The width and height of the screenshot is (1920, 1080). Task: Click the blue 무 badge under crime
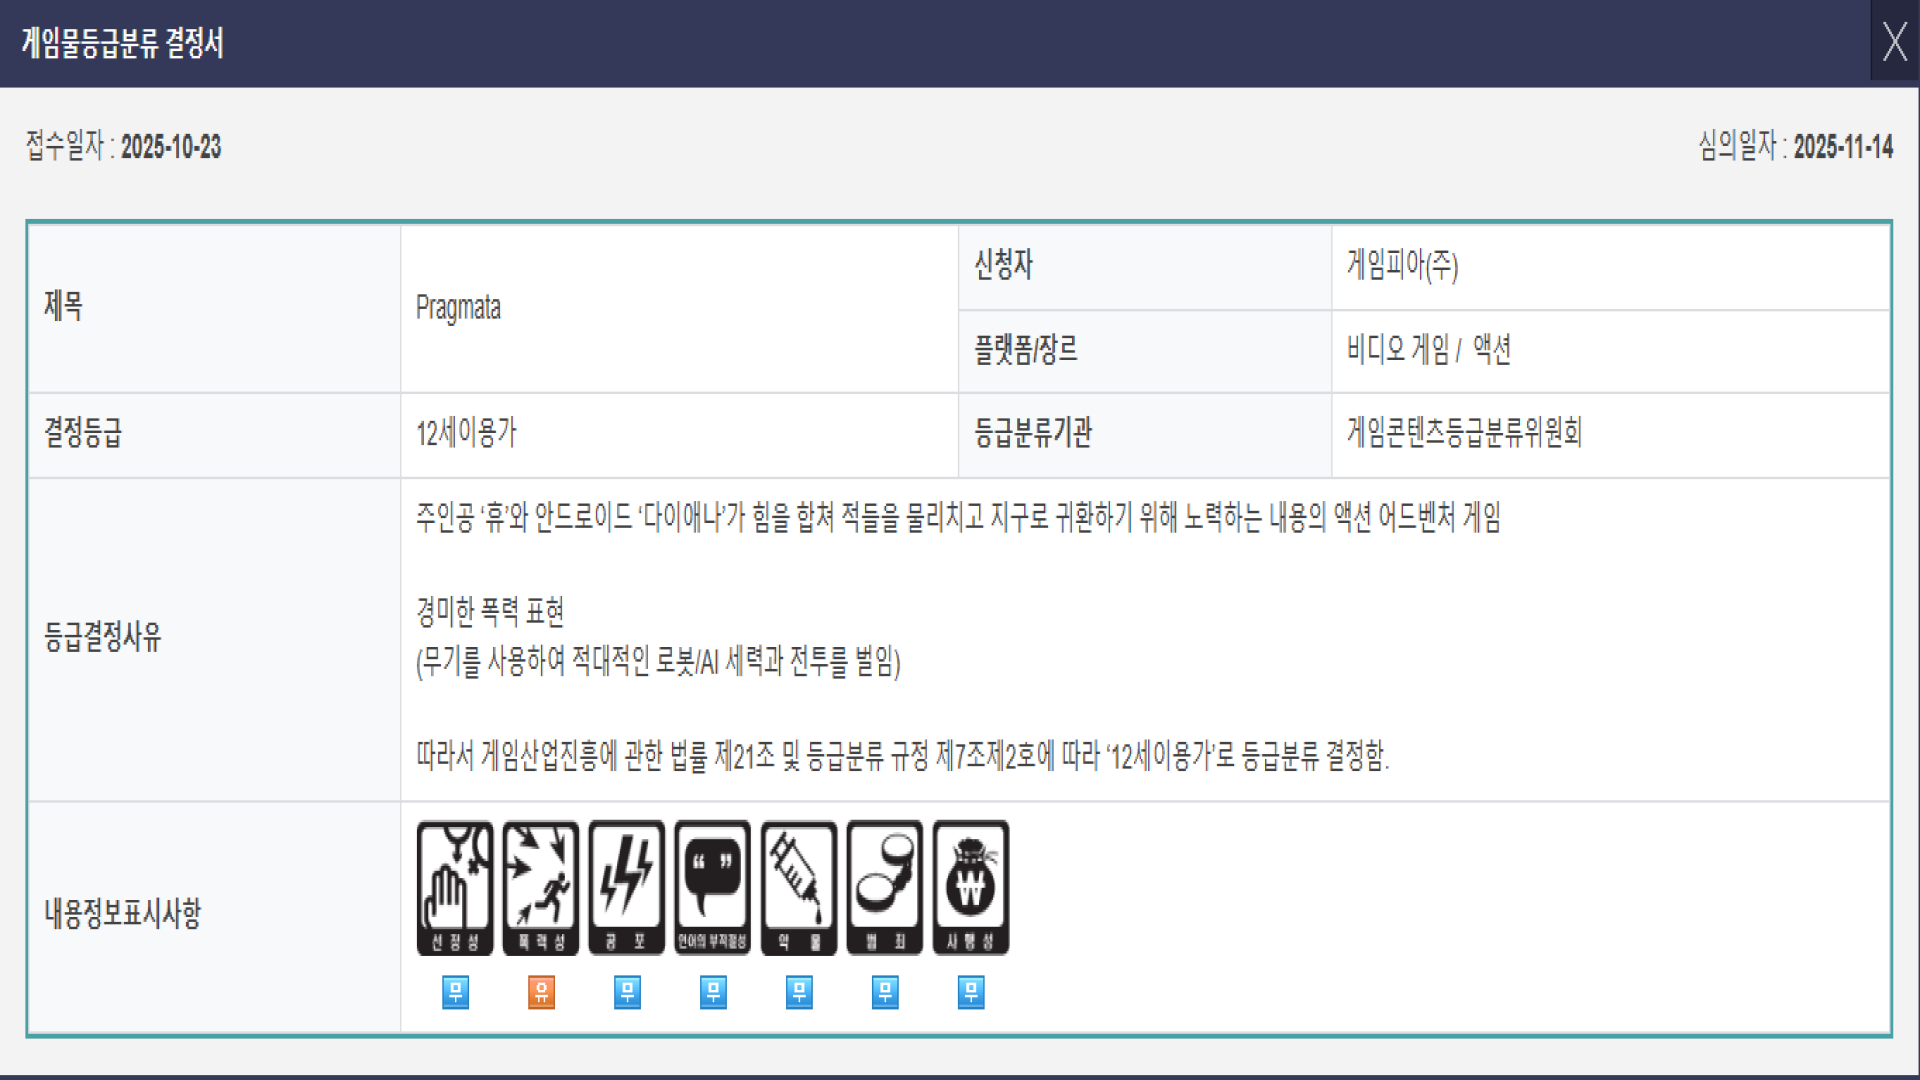tap(885, 992)
